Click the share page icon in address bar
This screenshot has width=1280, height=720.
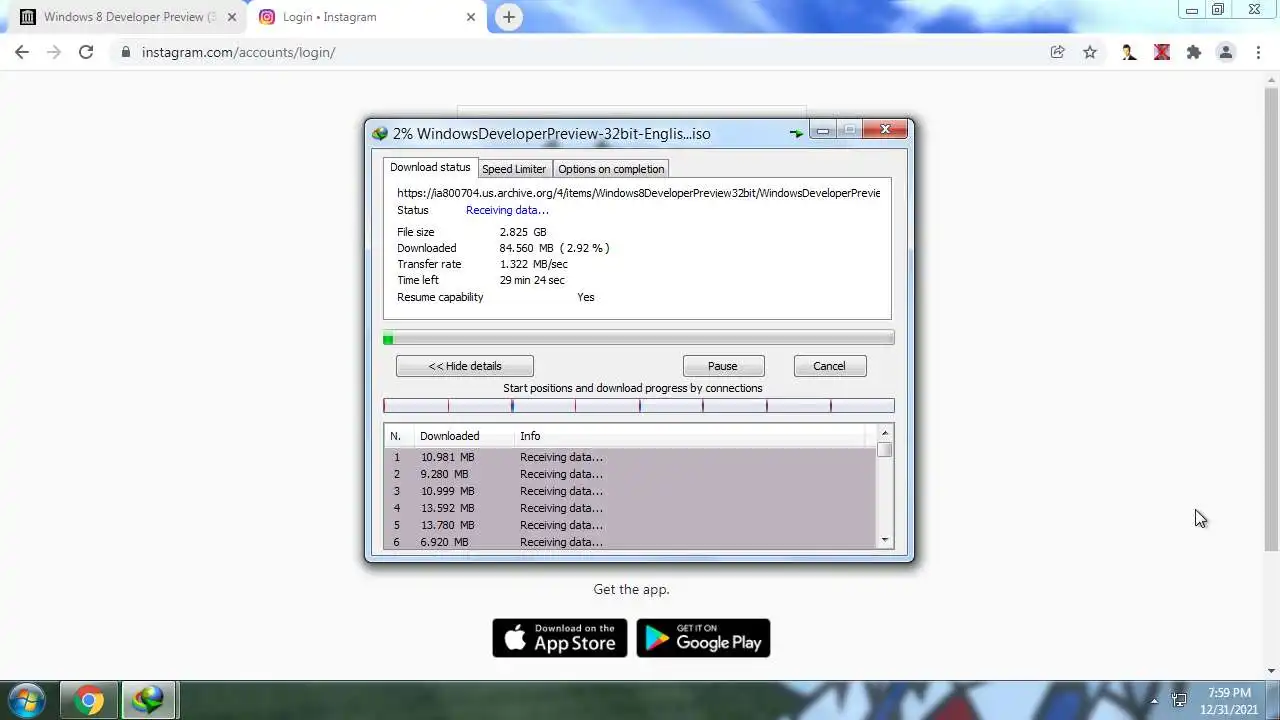[1057, 52]
